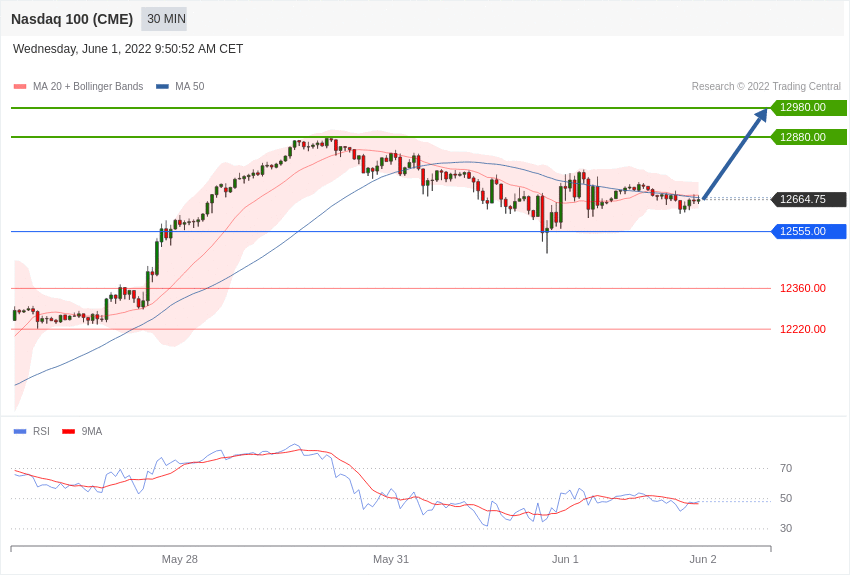The image size is (850, 576).
Task: Click the 9MA legend label
Action: [92, 431]
